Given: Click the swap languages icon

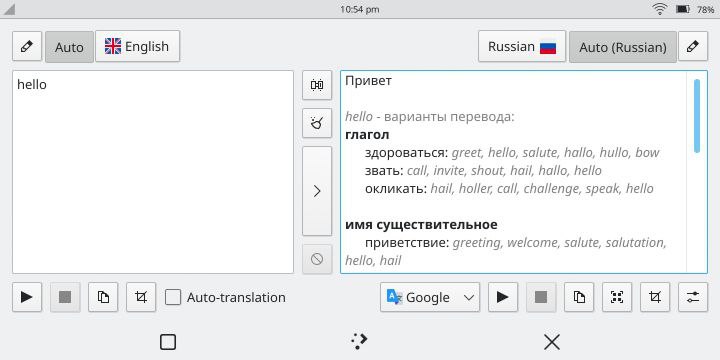Looking at the screenshot, I should (317, 85).
